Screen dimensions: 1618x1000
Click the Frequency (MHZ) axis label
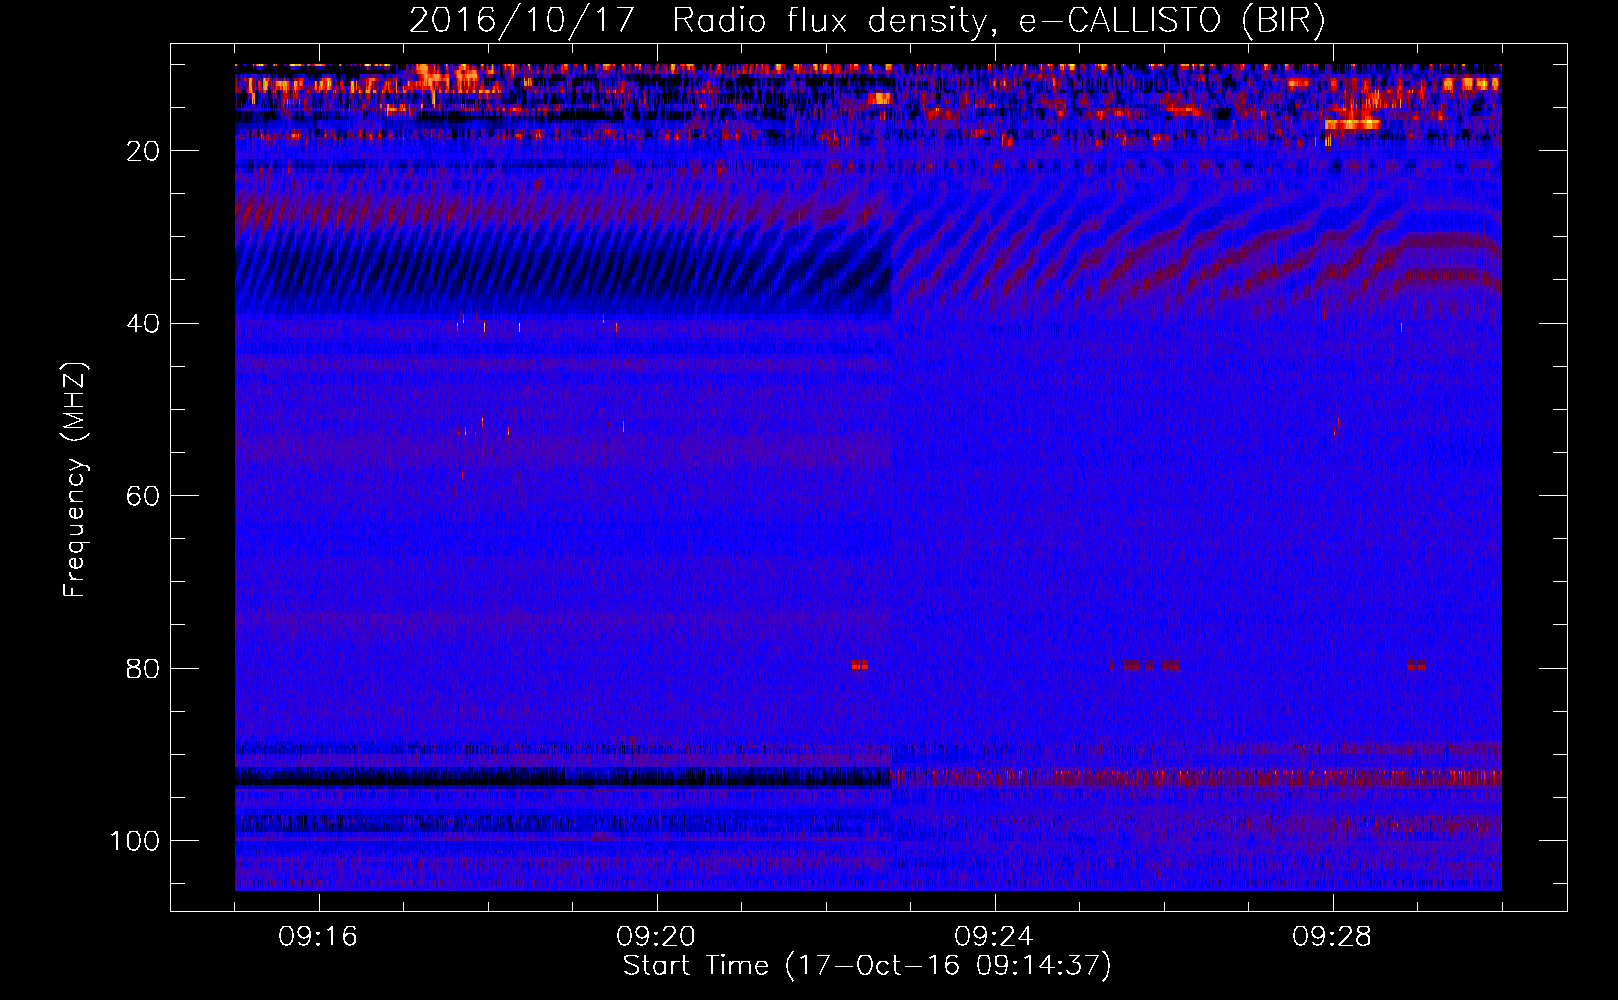pos(75,480)
